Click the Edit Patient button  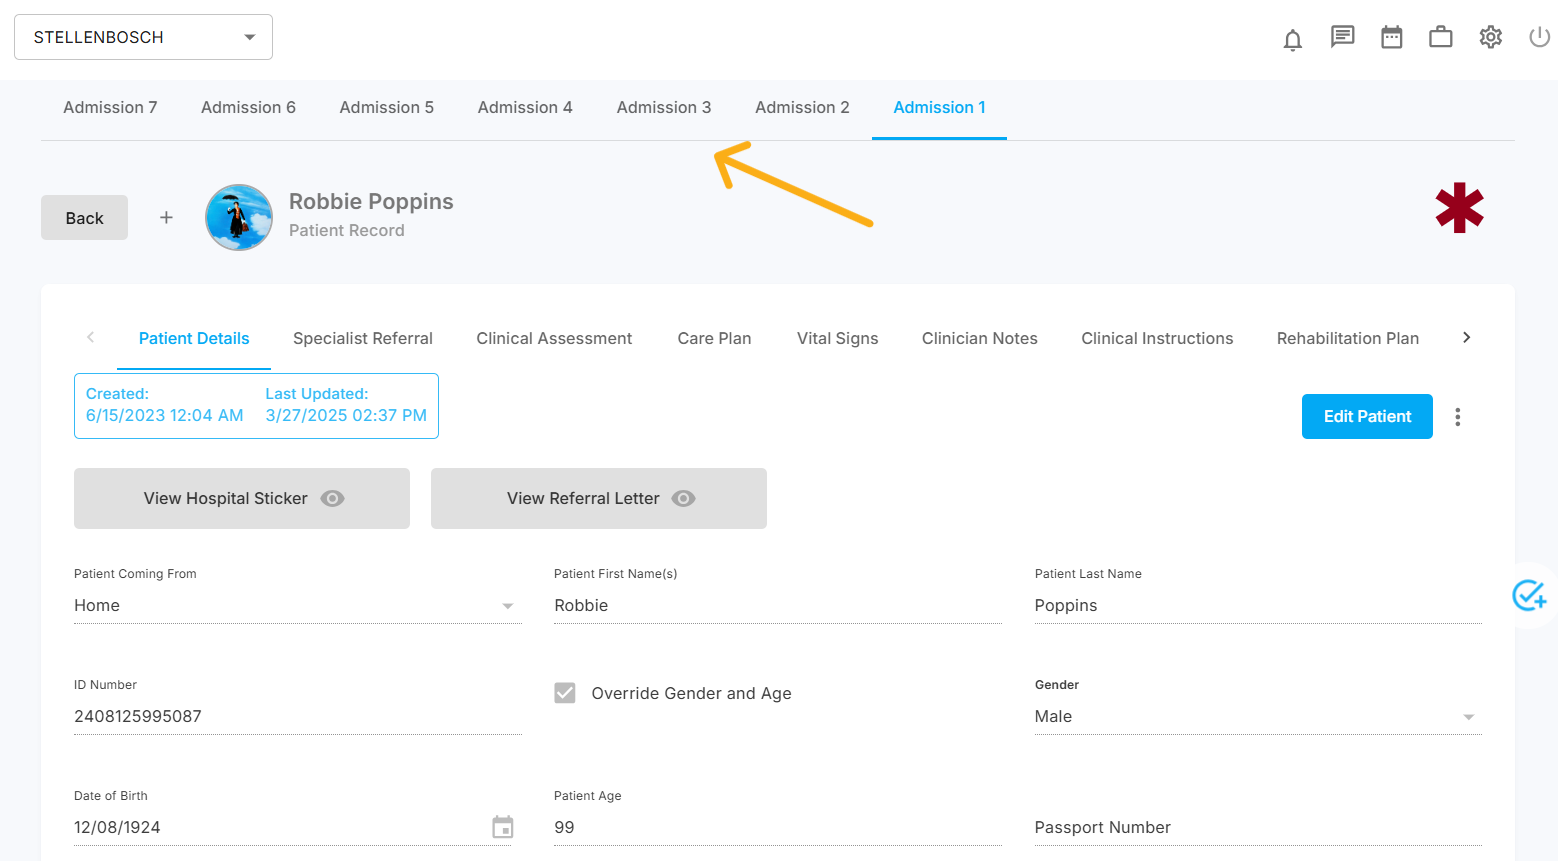coord(1366,417)
